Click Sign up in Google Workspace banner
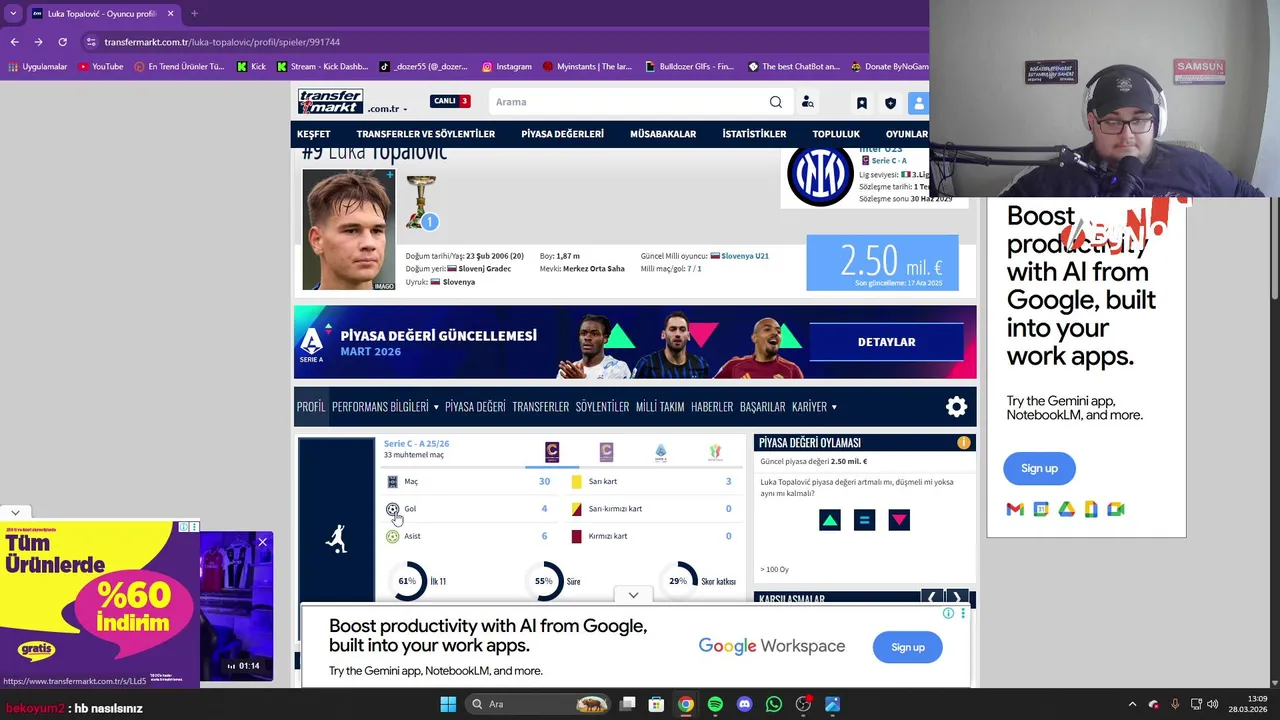The width and height of the screenshot is (1280, 720). tap(908, 647)
